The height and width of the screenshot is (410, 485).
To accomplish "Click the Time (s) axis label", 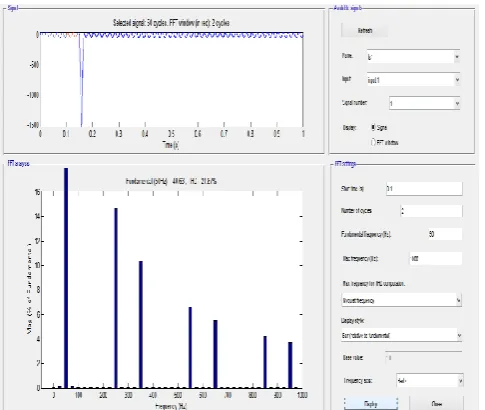I will [170, 145].
